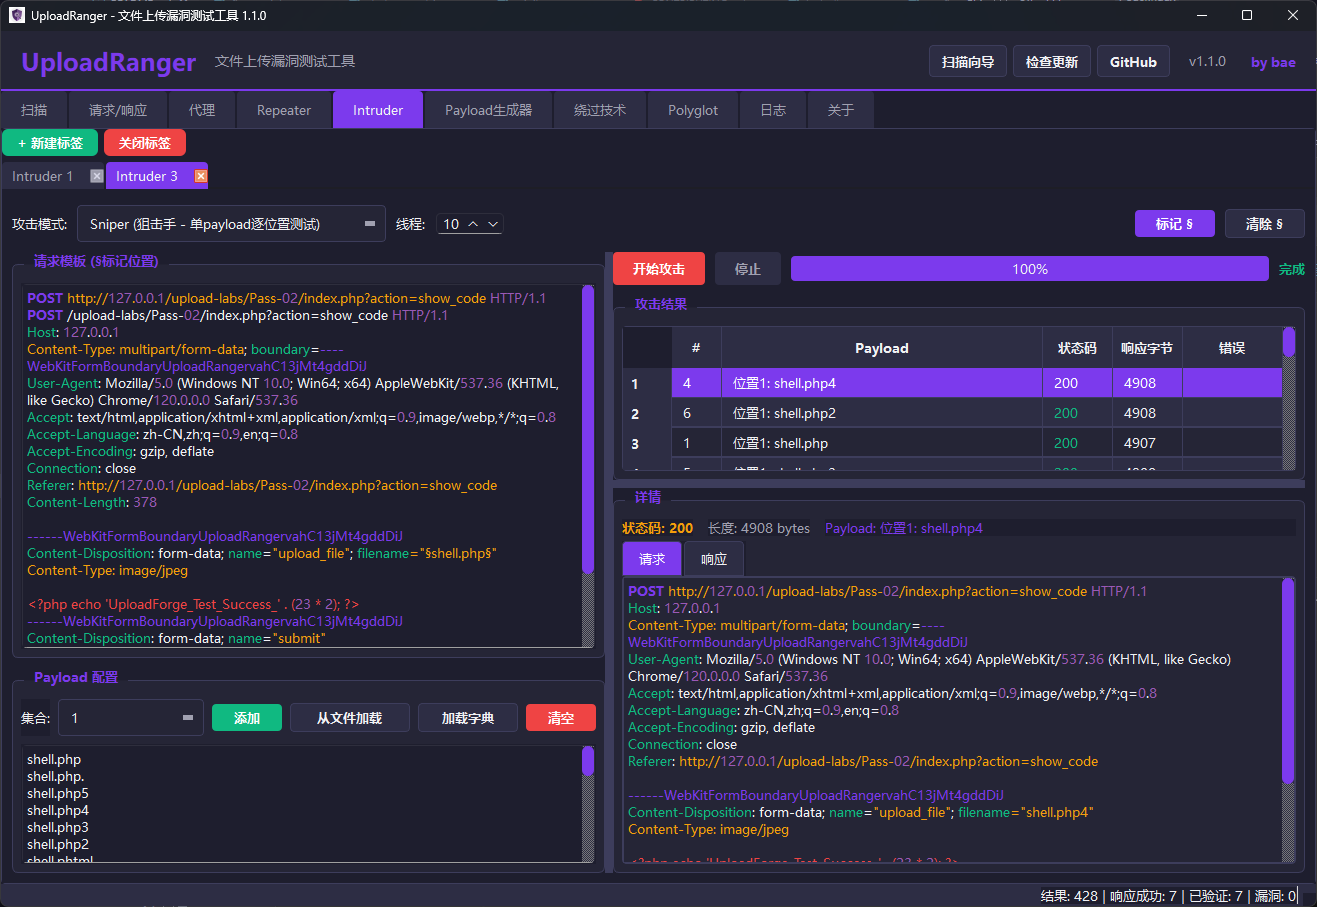Click the 检查更新 button
The width and height of the screenshot is (1317, 907).
click(1052, 62)
